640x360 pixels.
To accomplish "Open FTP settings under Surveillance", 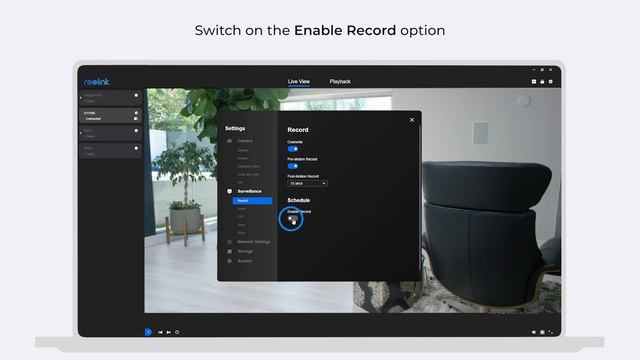I will pyautogui.click(x=240, y=216).
